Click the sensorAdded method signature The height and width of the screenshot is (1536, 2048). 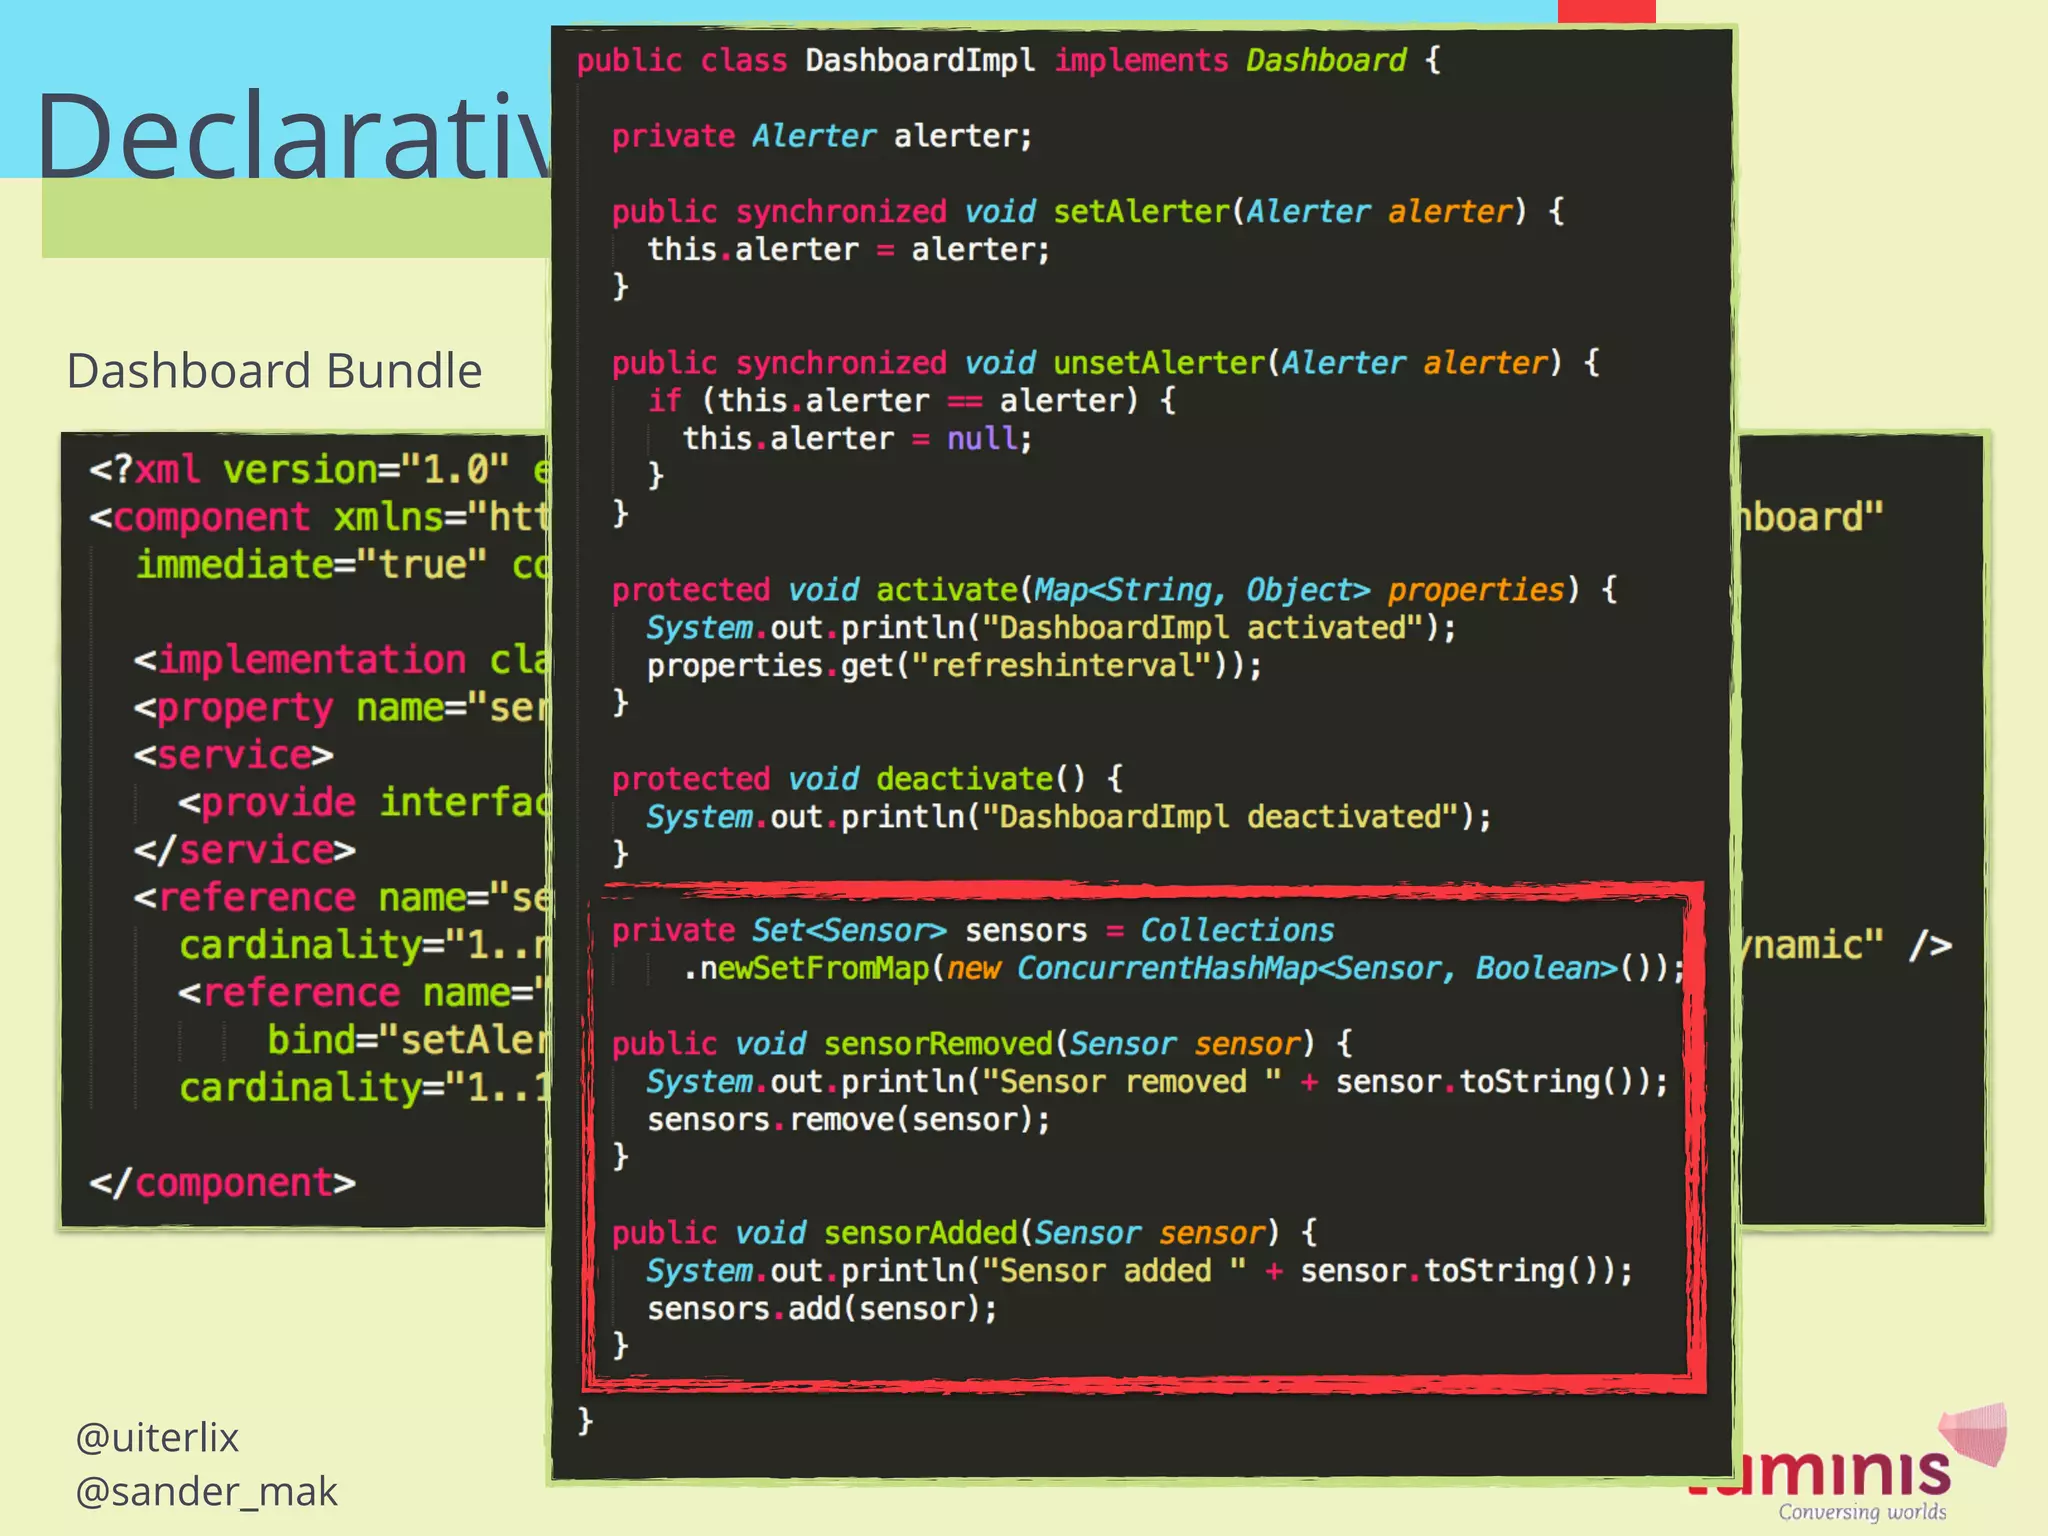click(x=964, y=1233)
